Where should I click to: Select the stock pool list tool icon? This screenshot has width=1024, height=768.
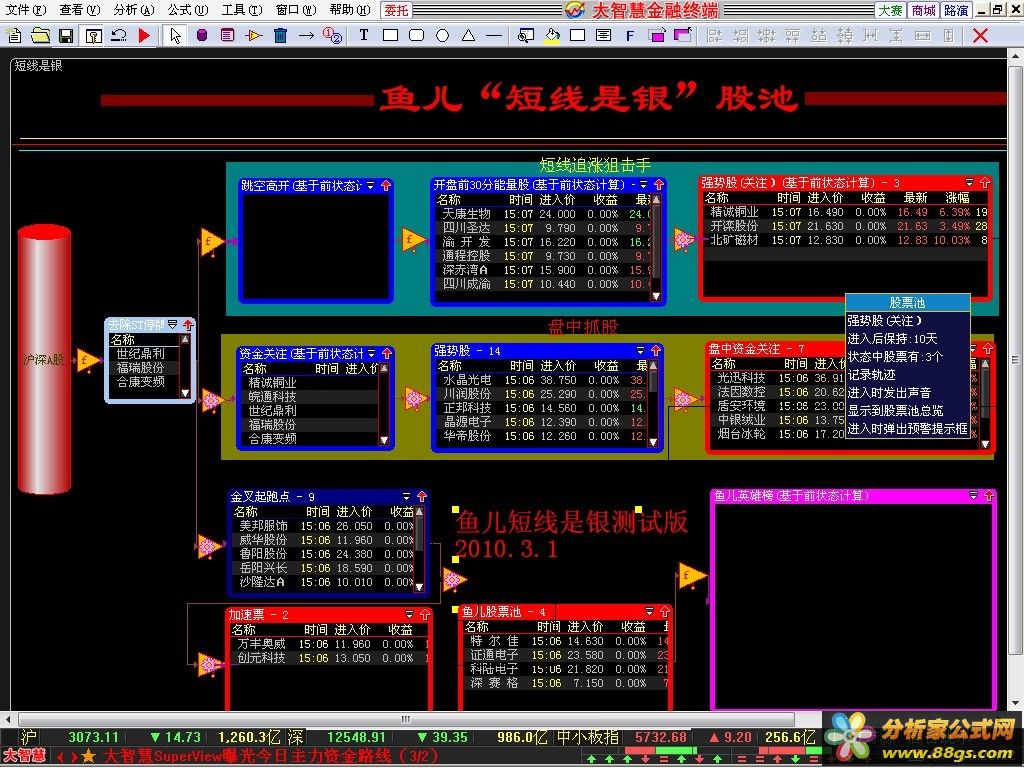coord(227,35)
